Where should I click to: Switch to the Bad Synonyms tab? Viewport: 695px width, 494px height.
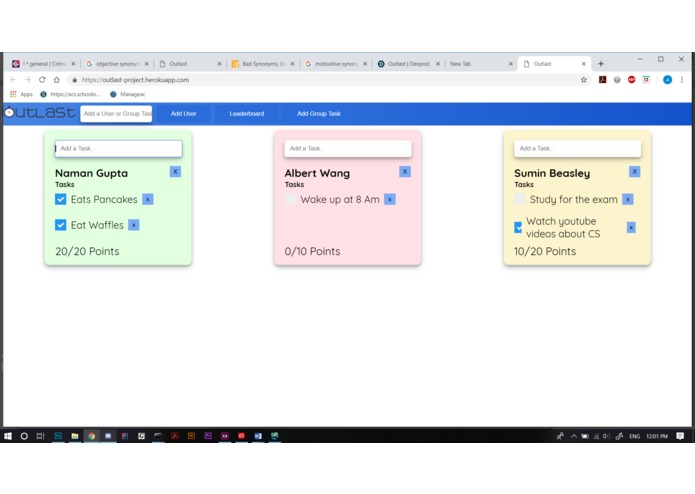[x=263, y=64]
